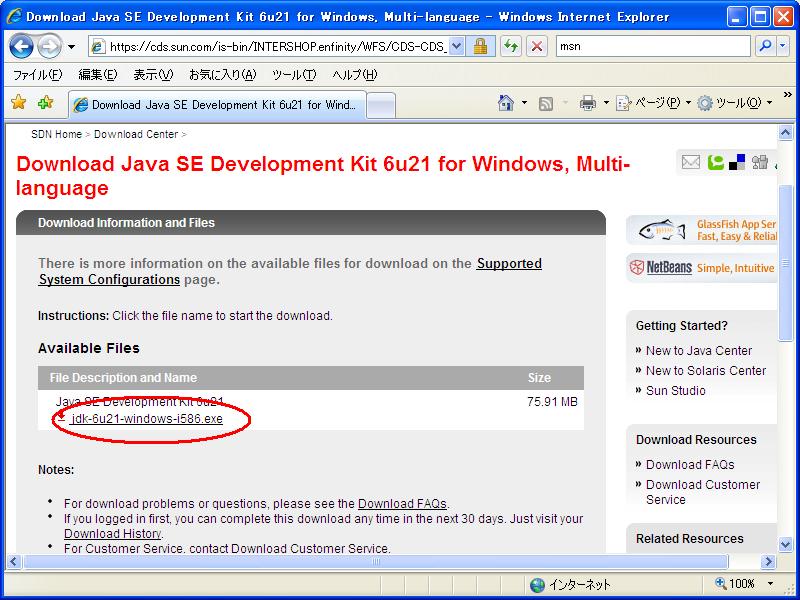Open the Download FAQs link in Notes
The height and width of the screenshot is (600, 800).
pyautogui.click(x=402, y=504)
